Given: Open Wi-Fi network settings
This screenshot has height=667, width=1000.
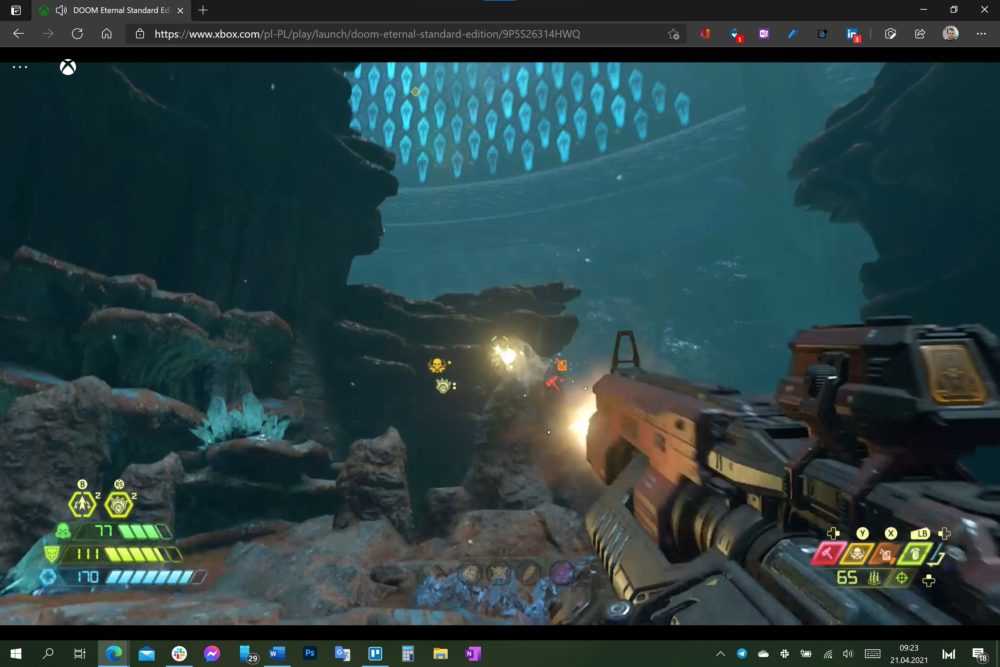Looking at the screenshot, I should pos(828,654).
